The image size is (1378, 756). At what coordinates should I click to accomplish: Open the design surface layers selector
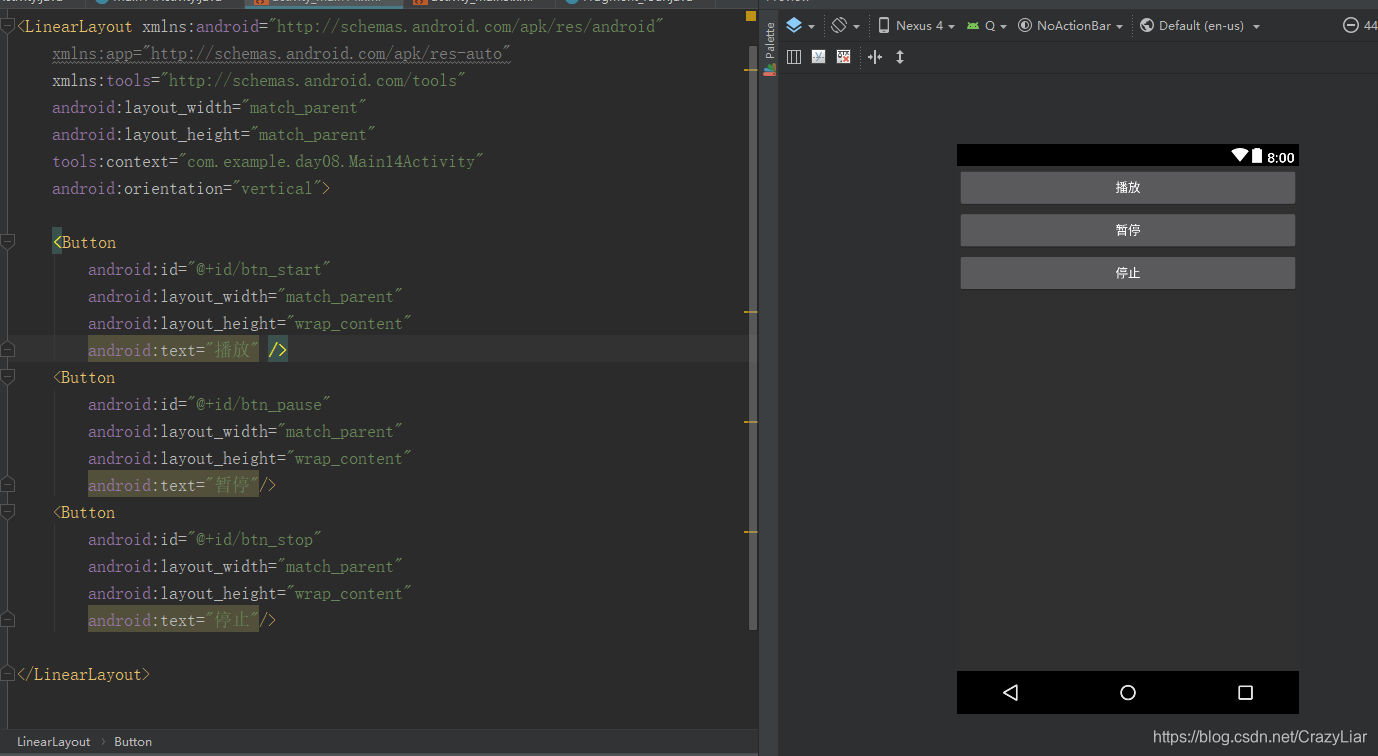[x=800, y=25]
